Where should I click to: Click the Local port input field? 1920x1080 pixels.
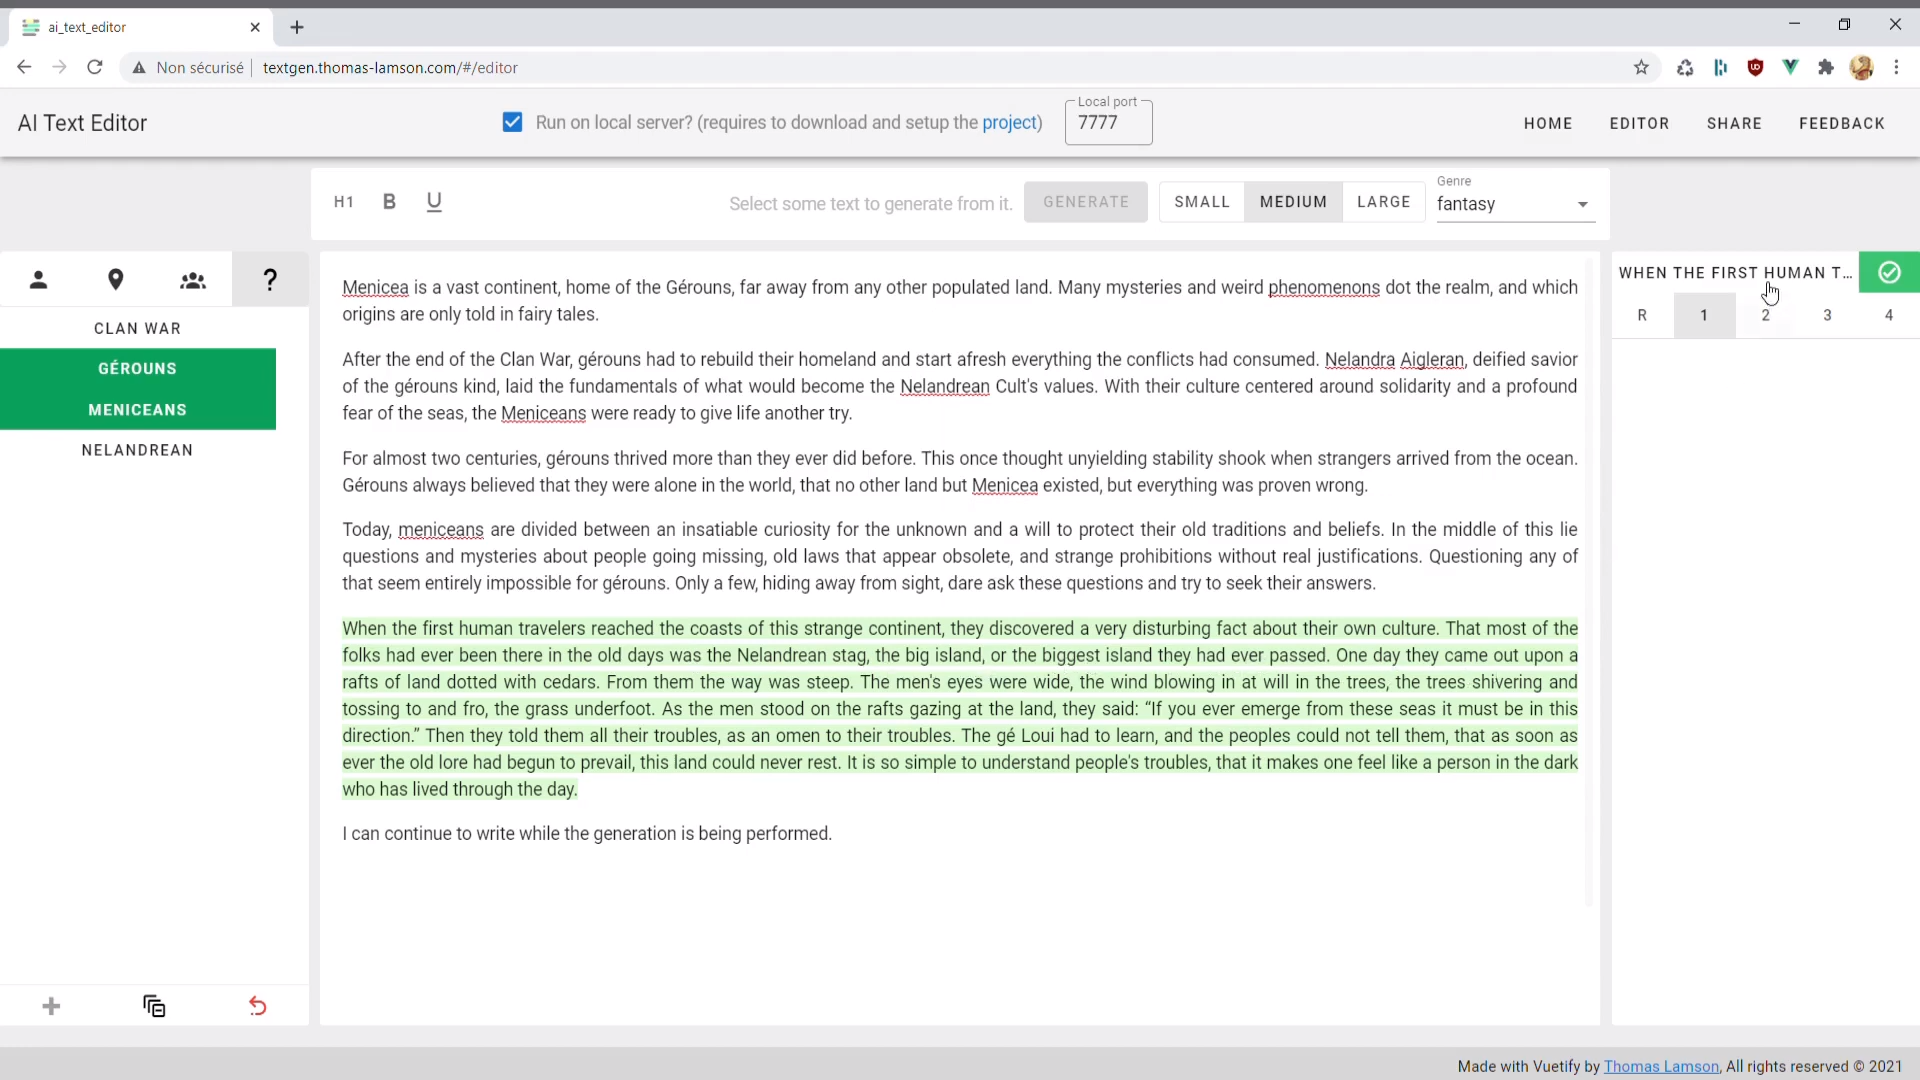click(1108, 123)
